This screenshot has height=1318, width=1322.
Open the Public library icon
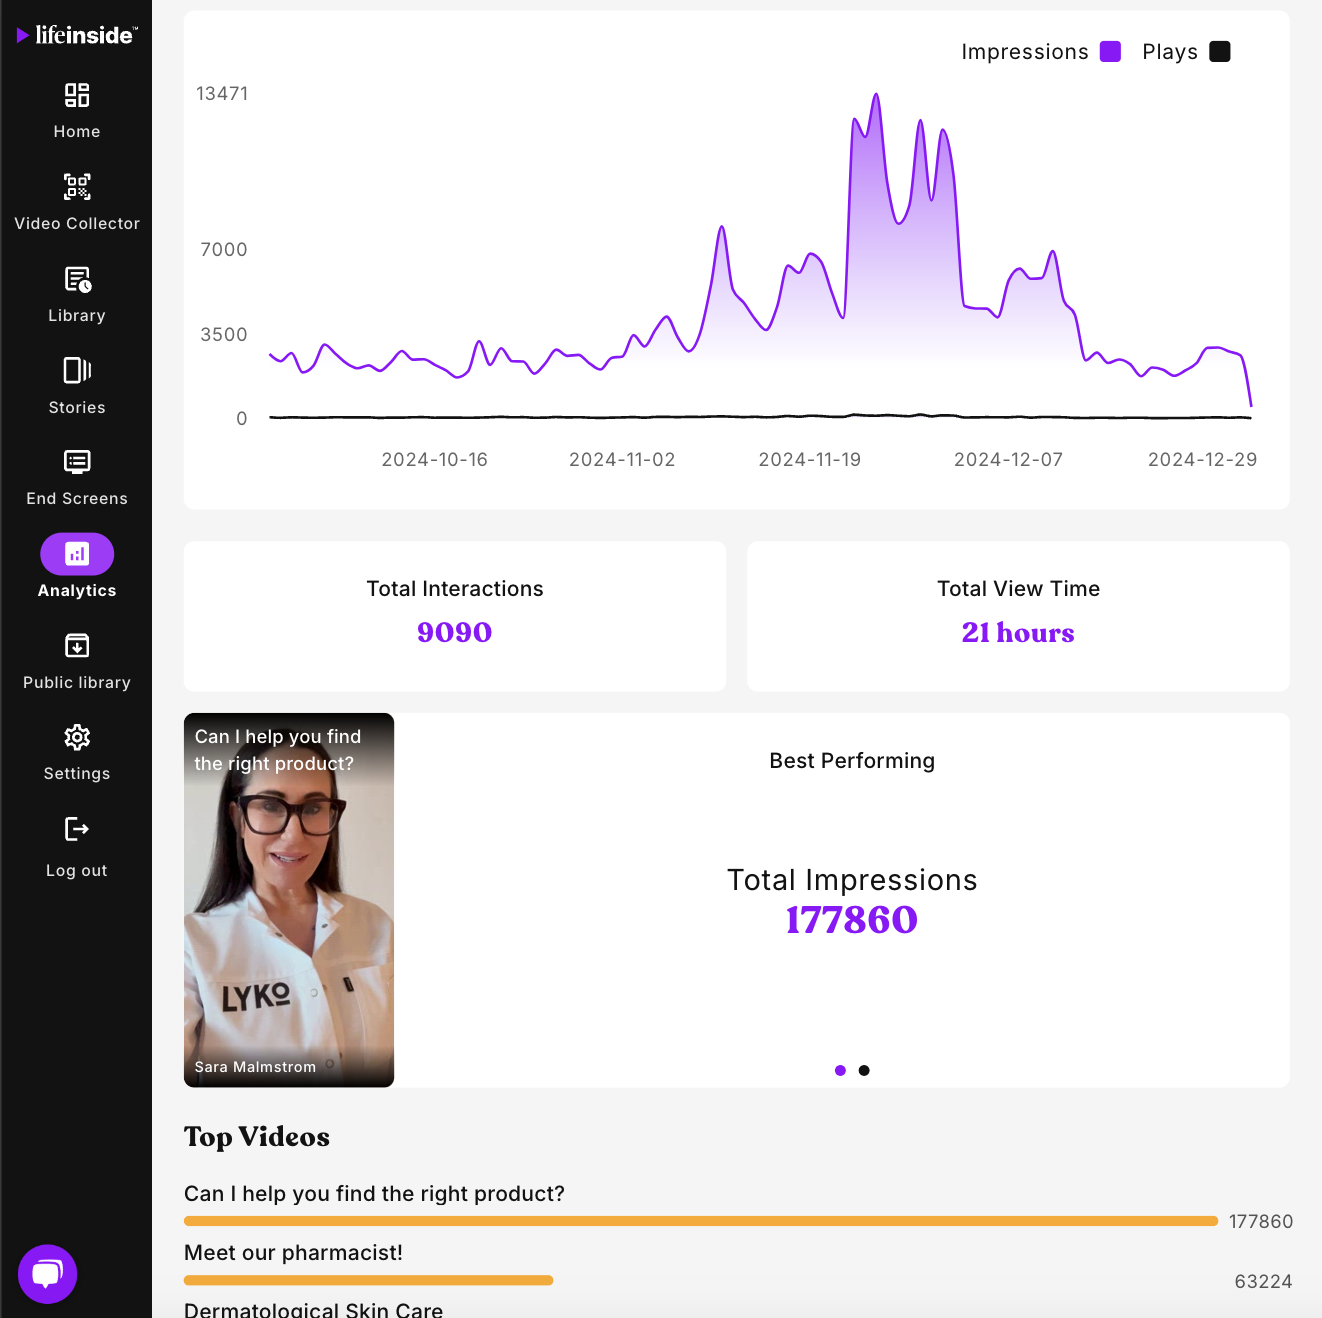[77, 646]
